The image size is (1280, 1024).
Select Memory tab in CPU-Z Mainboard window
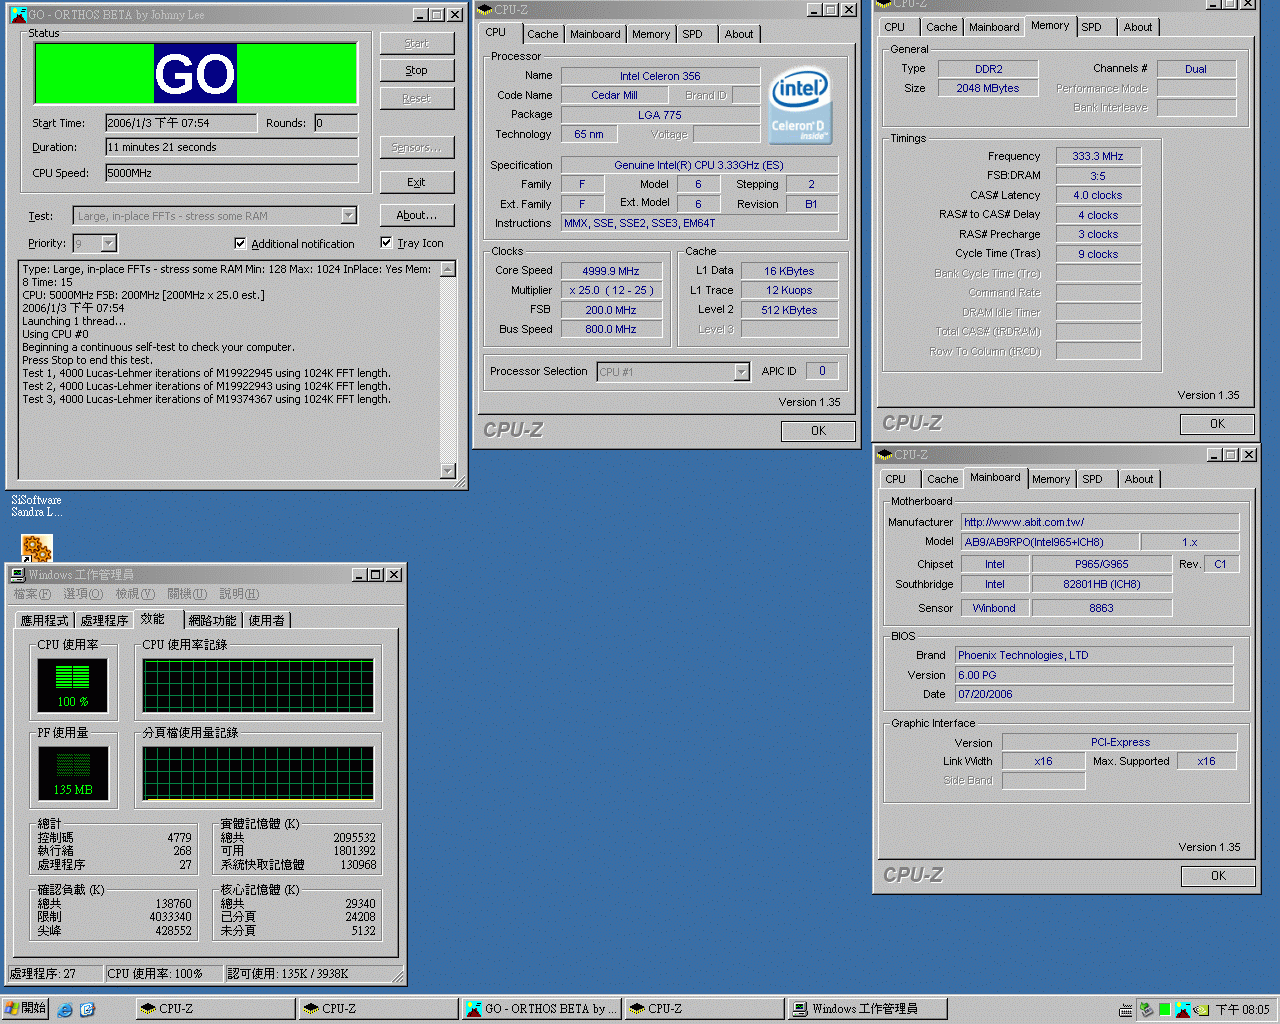[x=1051, y=479]
